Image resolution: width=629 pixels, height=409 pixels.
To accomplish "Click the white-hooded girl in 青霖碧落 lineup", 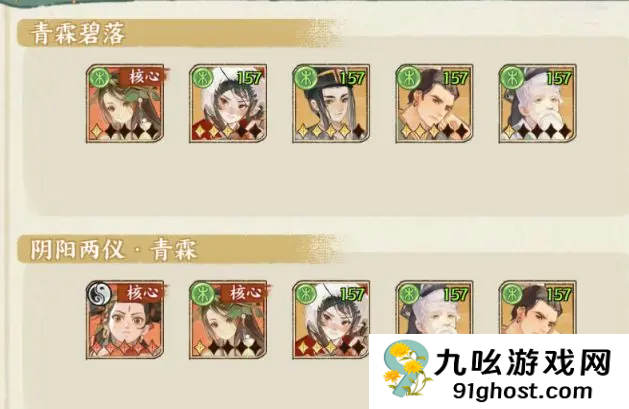I will (228, 103).
